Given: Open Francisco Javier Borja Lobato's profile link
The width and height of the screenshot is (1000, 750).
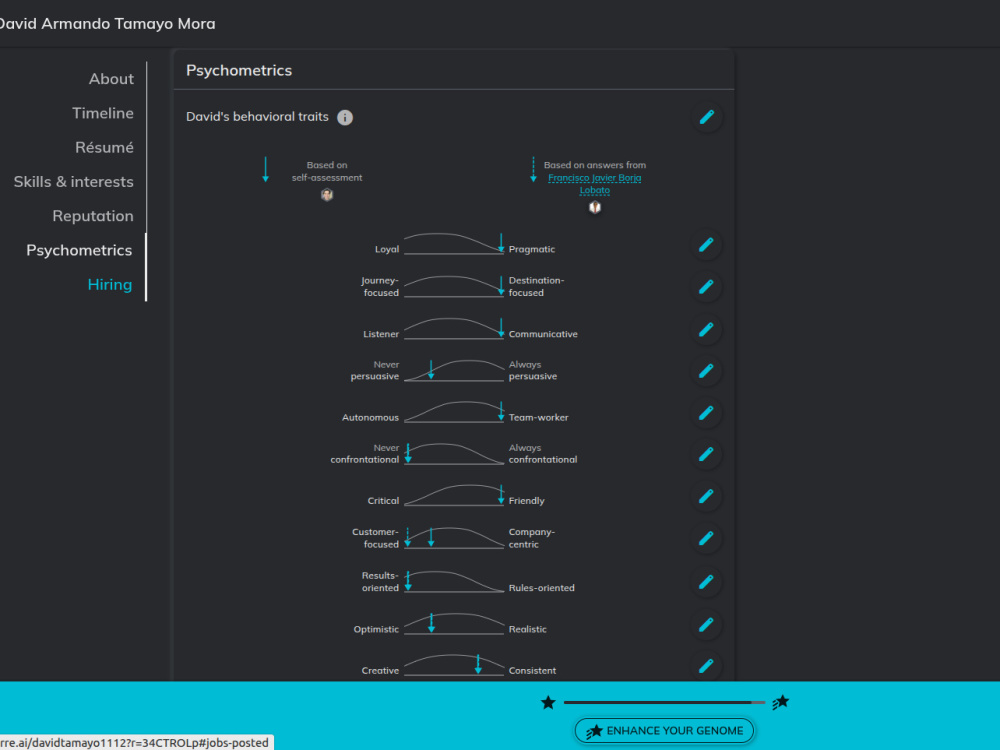Looking at the screenshot, I should pos(595,184).
